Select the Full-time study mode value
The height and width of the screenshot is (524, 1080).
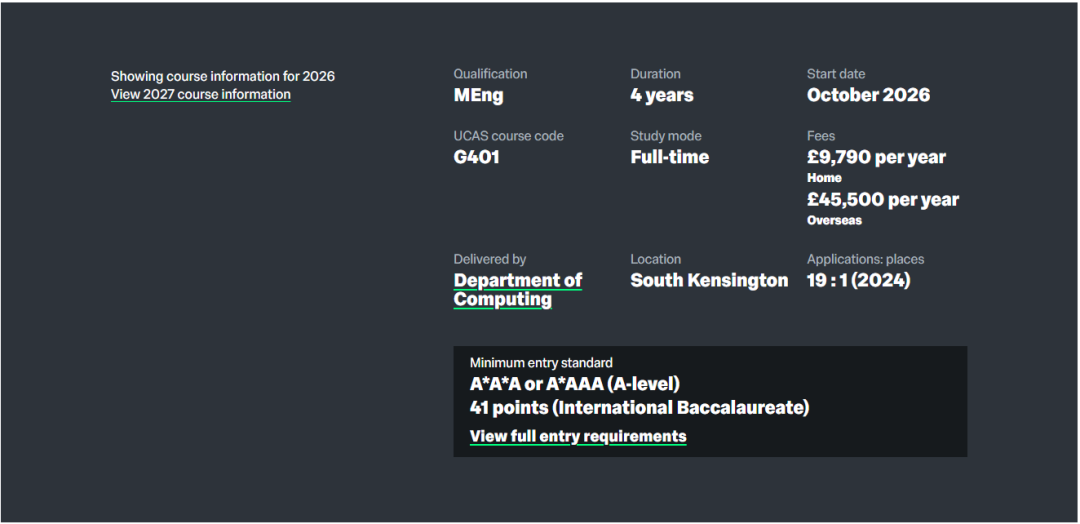[x=669, y=158]
